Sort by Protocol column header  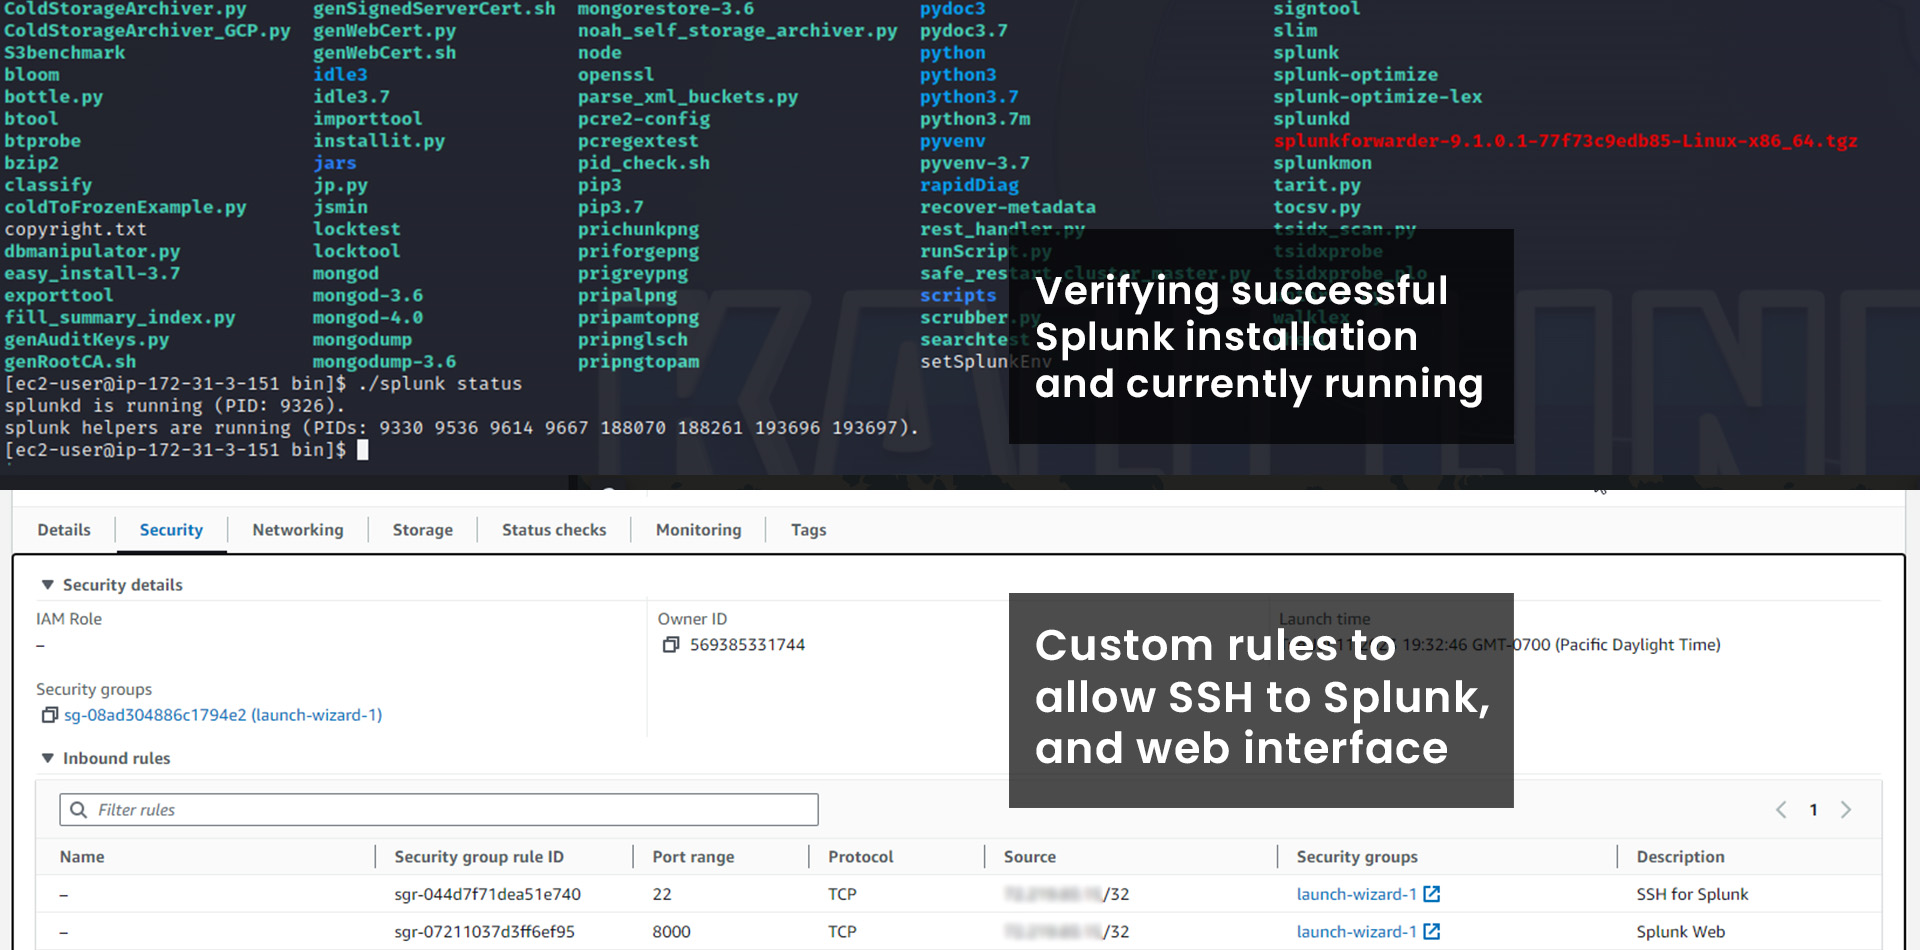pos(861,857)
